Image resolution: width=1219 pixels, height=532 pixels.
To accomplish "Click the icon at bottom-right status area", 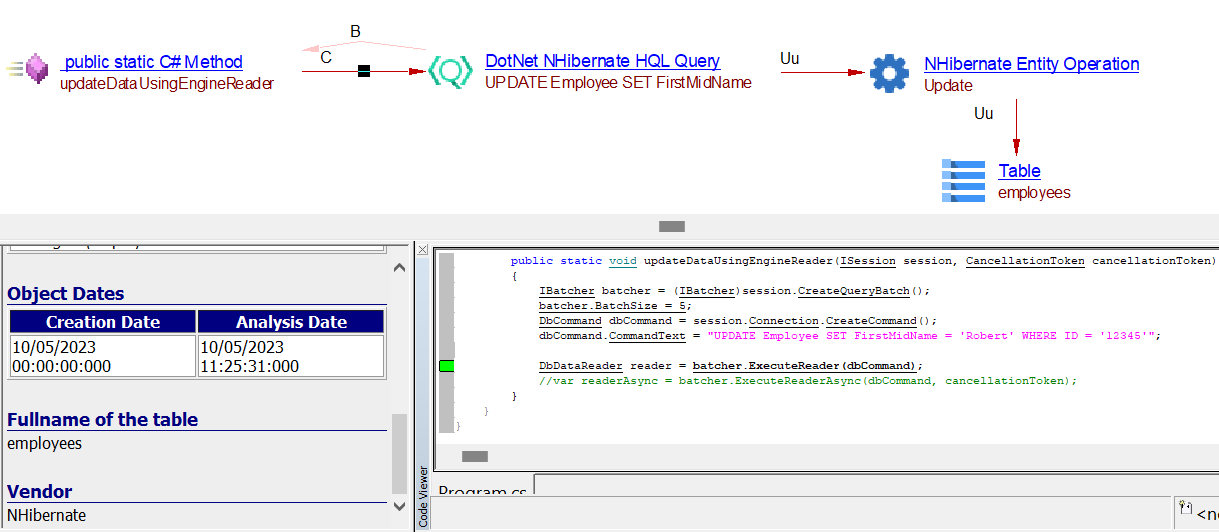I will point(1184,508).
